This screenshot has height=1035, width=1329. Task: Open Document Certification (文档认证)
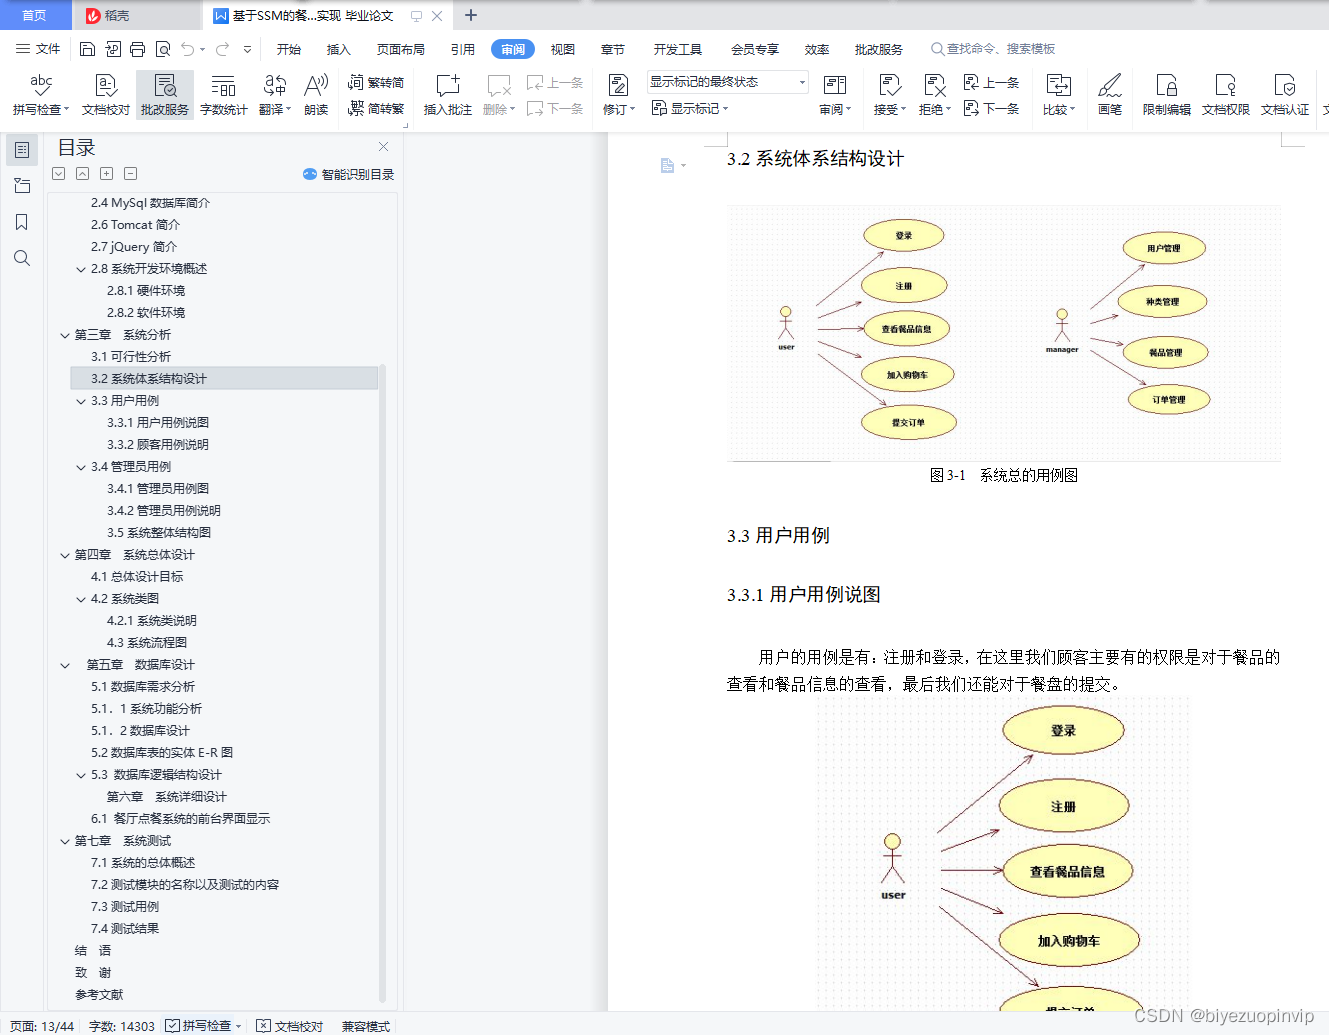coord(1284,95)
